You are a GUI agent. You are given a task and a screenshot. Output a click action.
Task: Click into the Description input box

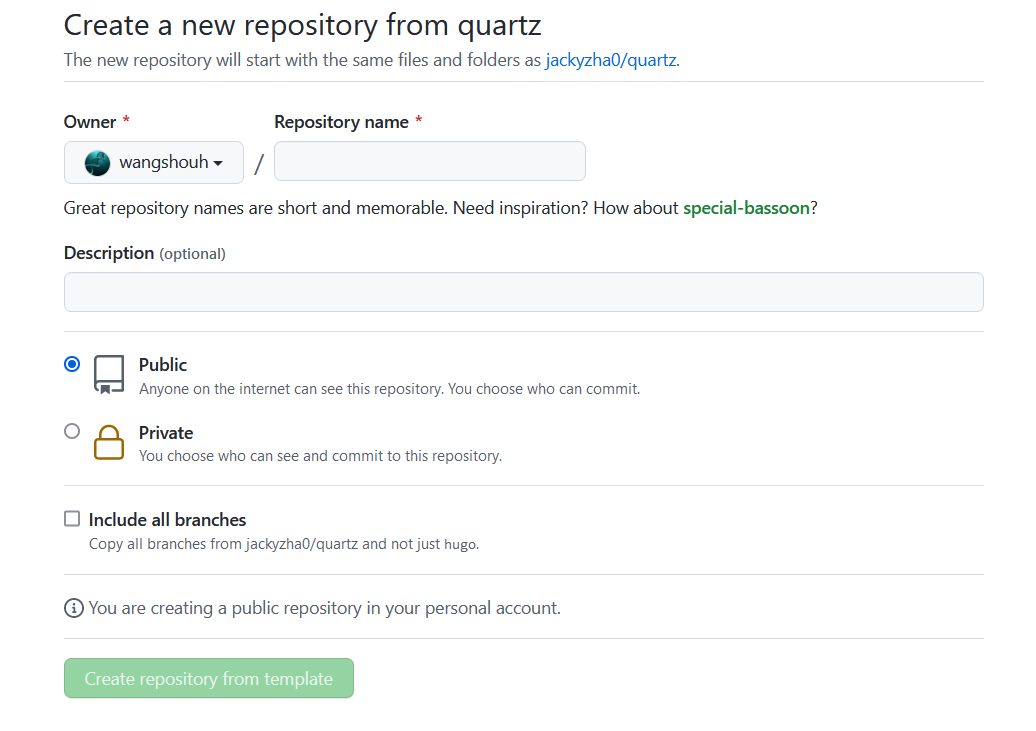[523, 292]
